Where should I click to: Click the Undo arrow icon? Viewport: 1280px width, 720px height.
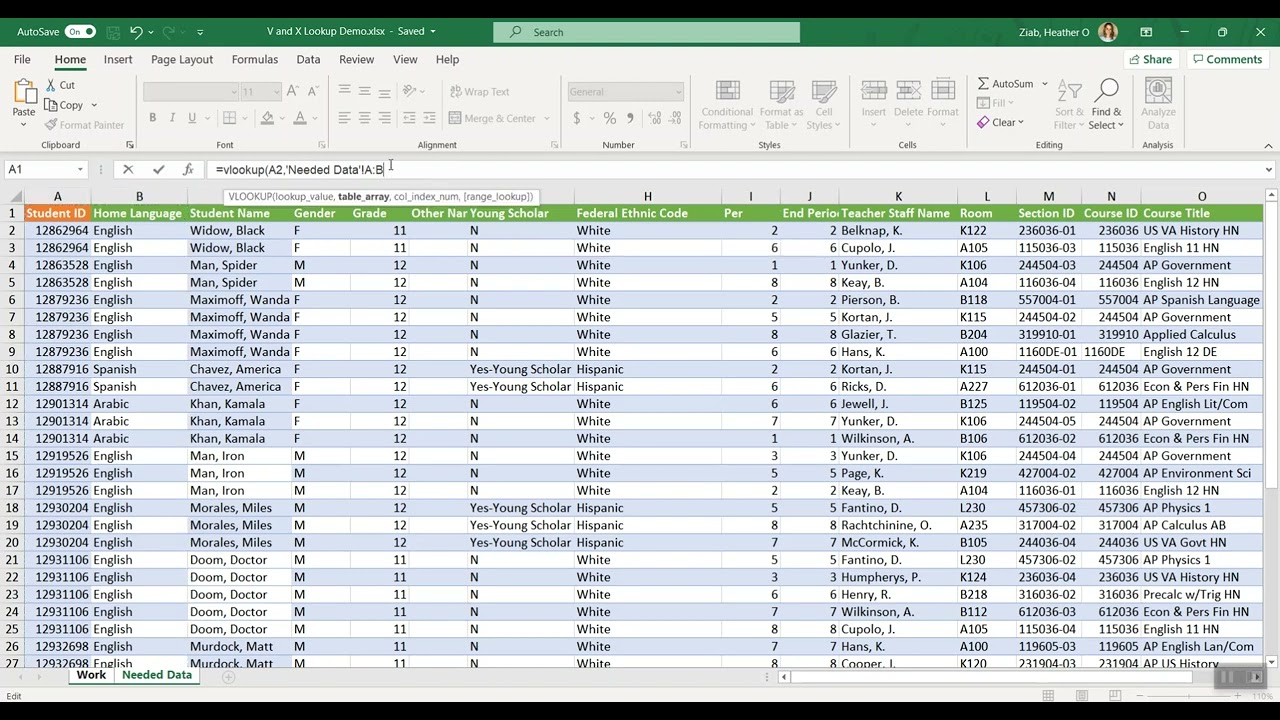click(x=136, y=32)
